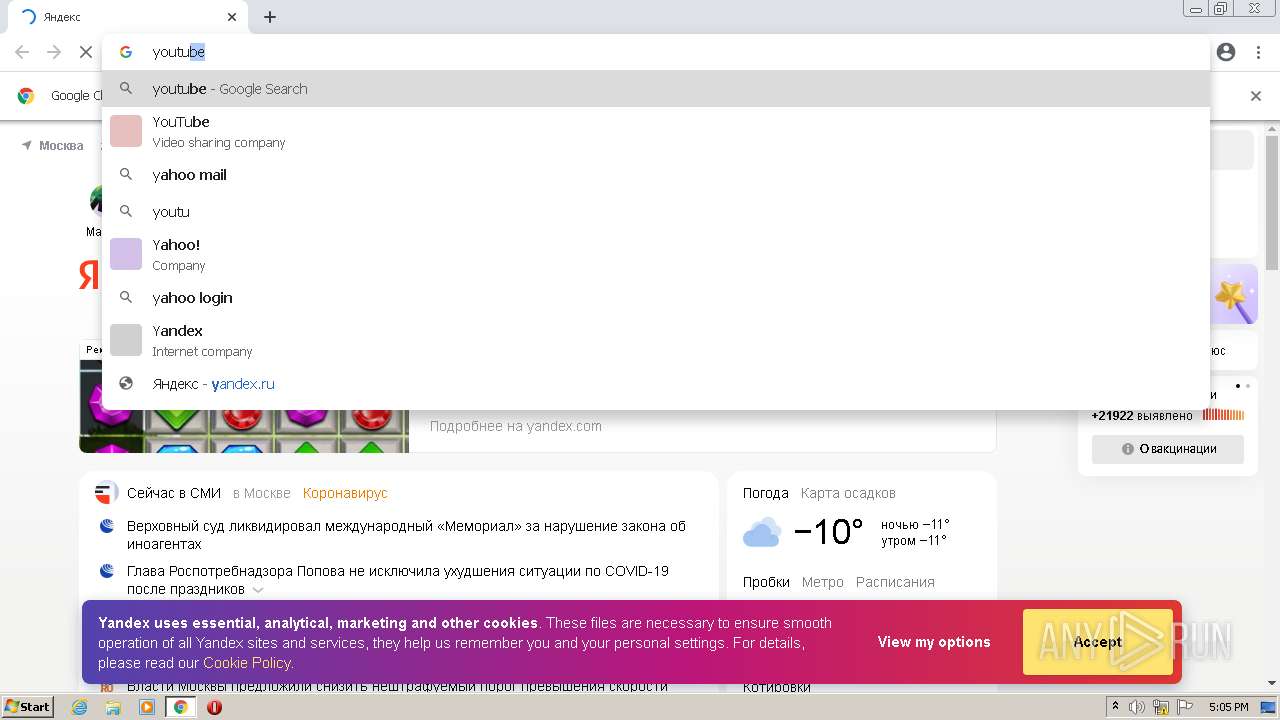Click the YouTube suggestion thumbnail icon

tap(126, 131)
